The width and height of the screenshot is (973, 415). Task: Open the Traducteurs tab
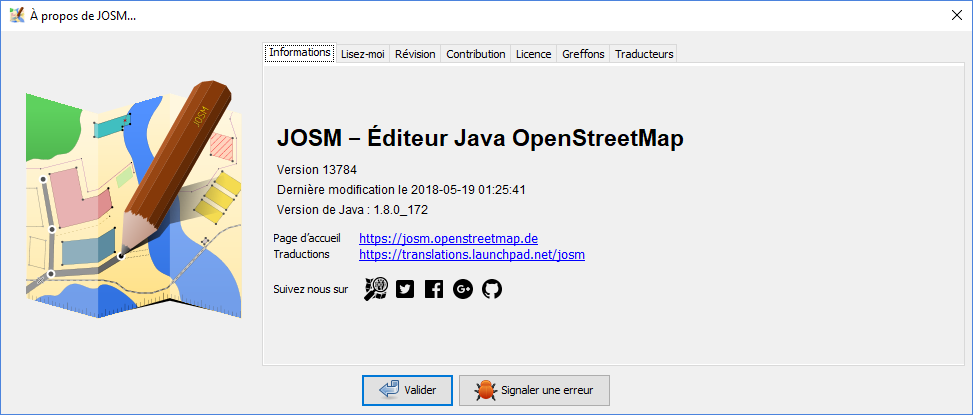[644, 54]
